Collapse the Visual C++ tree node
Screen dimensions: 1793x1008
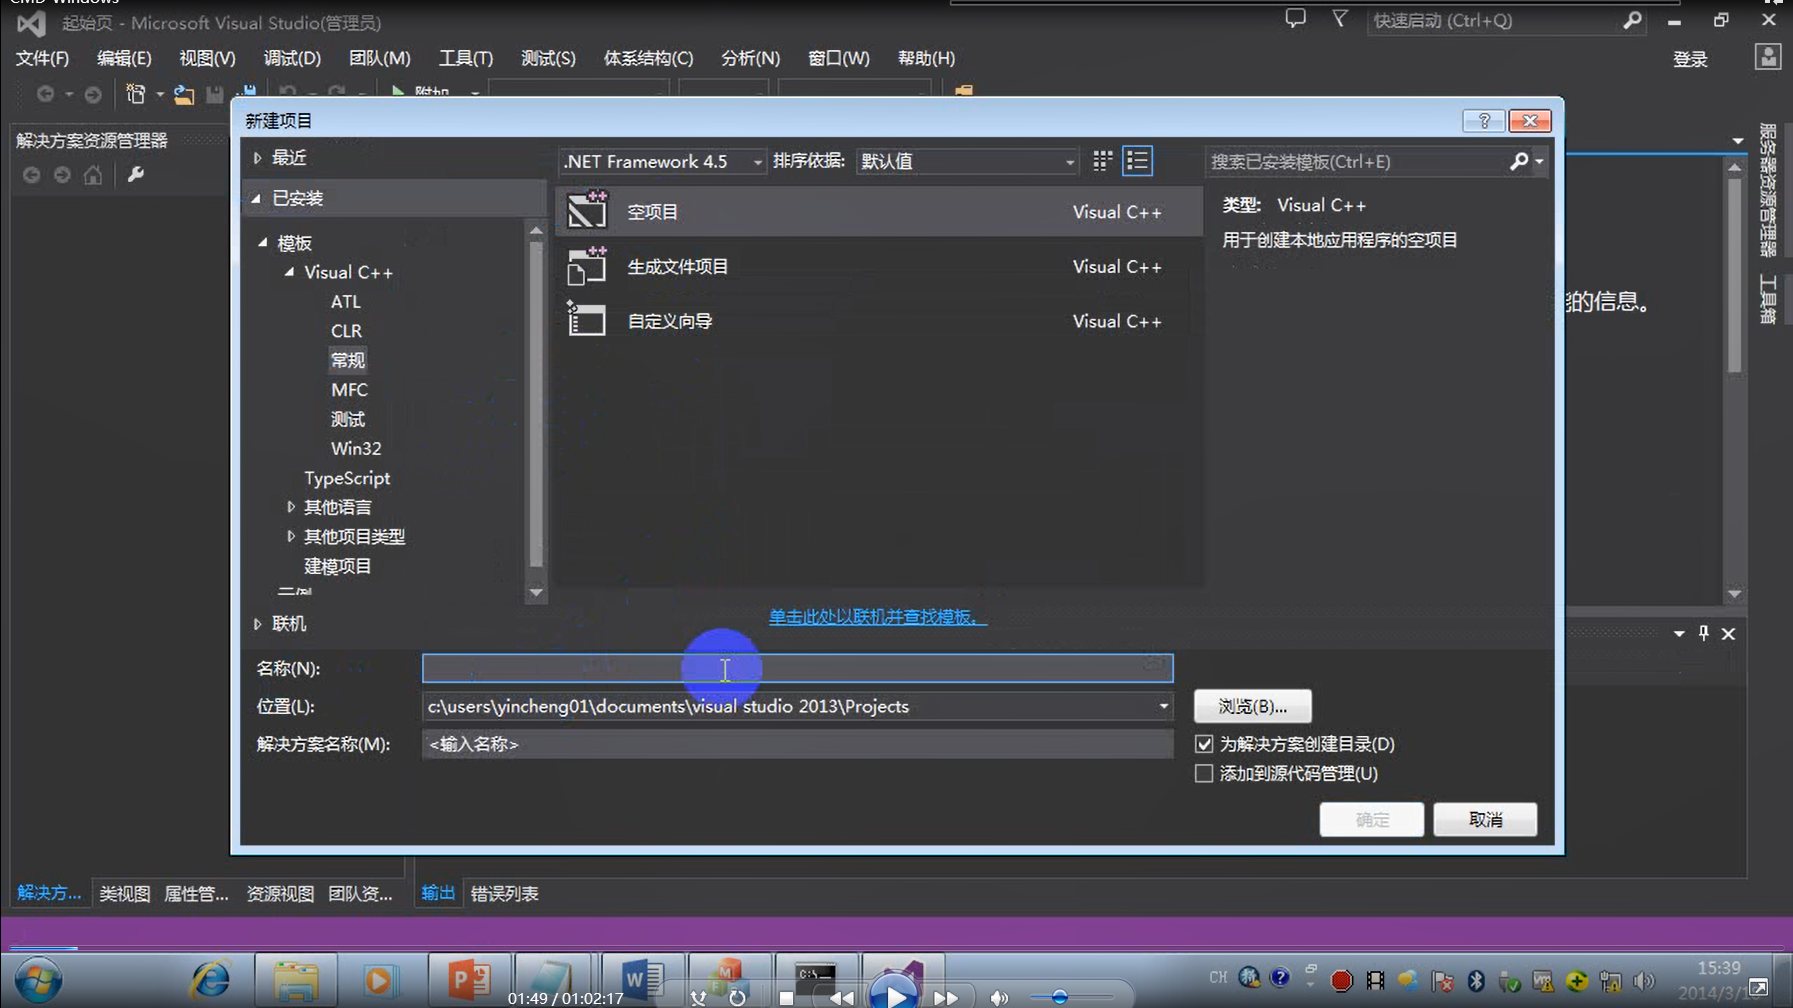pos(290,272)
